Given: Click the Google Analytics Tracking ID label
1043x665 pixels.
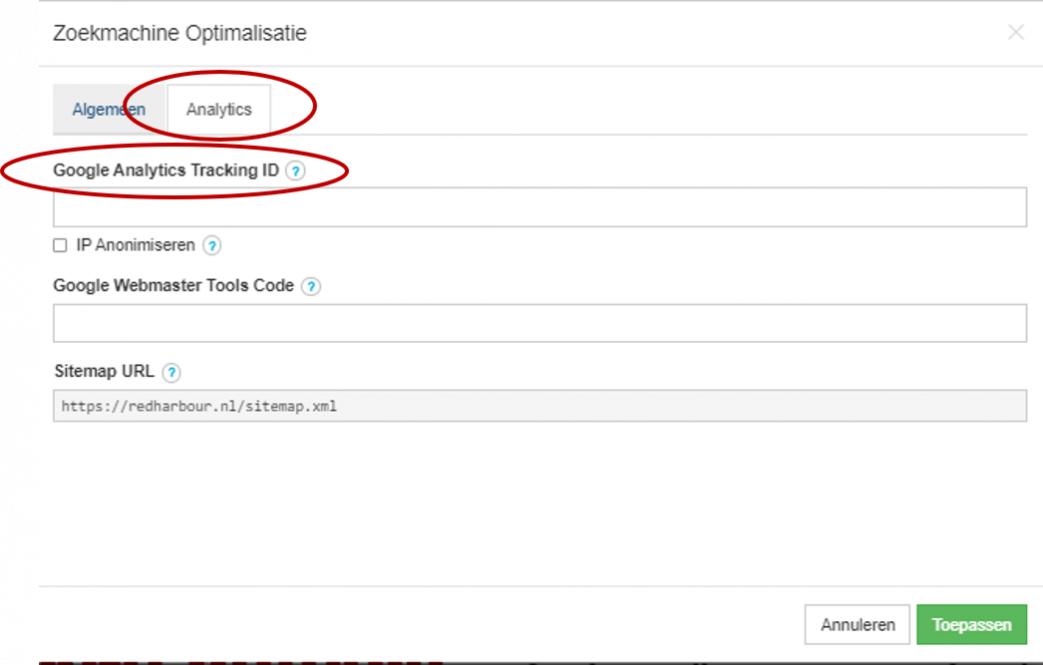Looking at the screenshot, I should [166, 170].
